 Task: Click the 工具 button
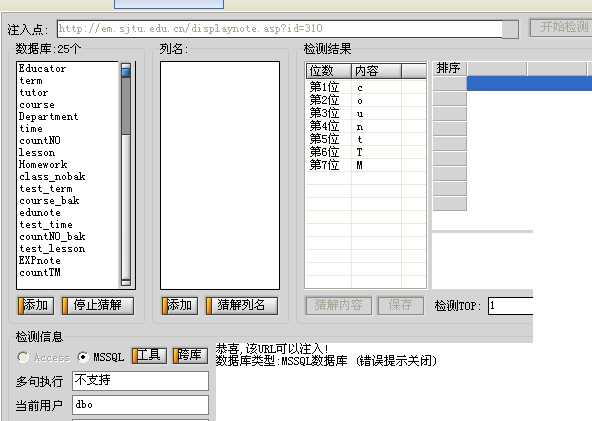(150, 356)
